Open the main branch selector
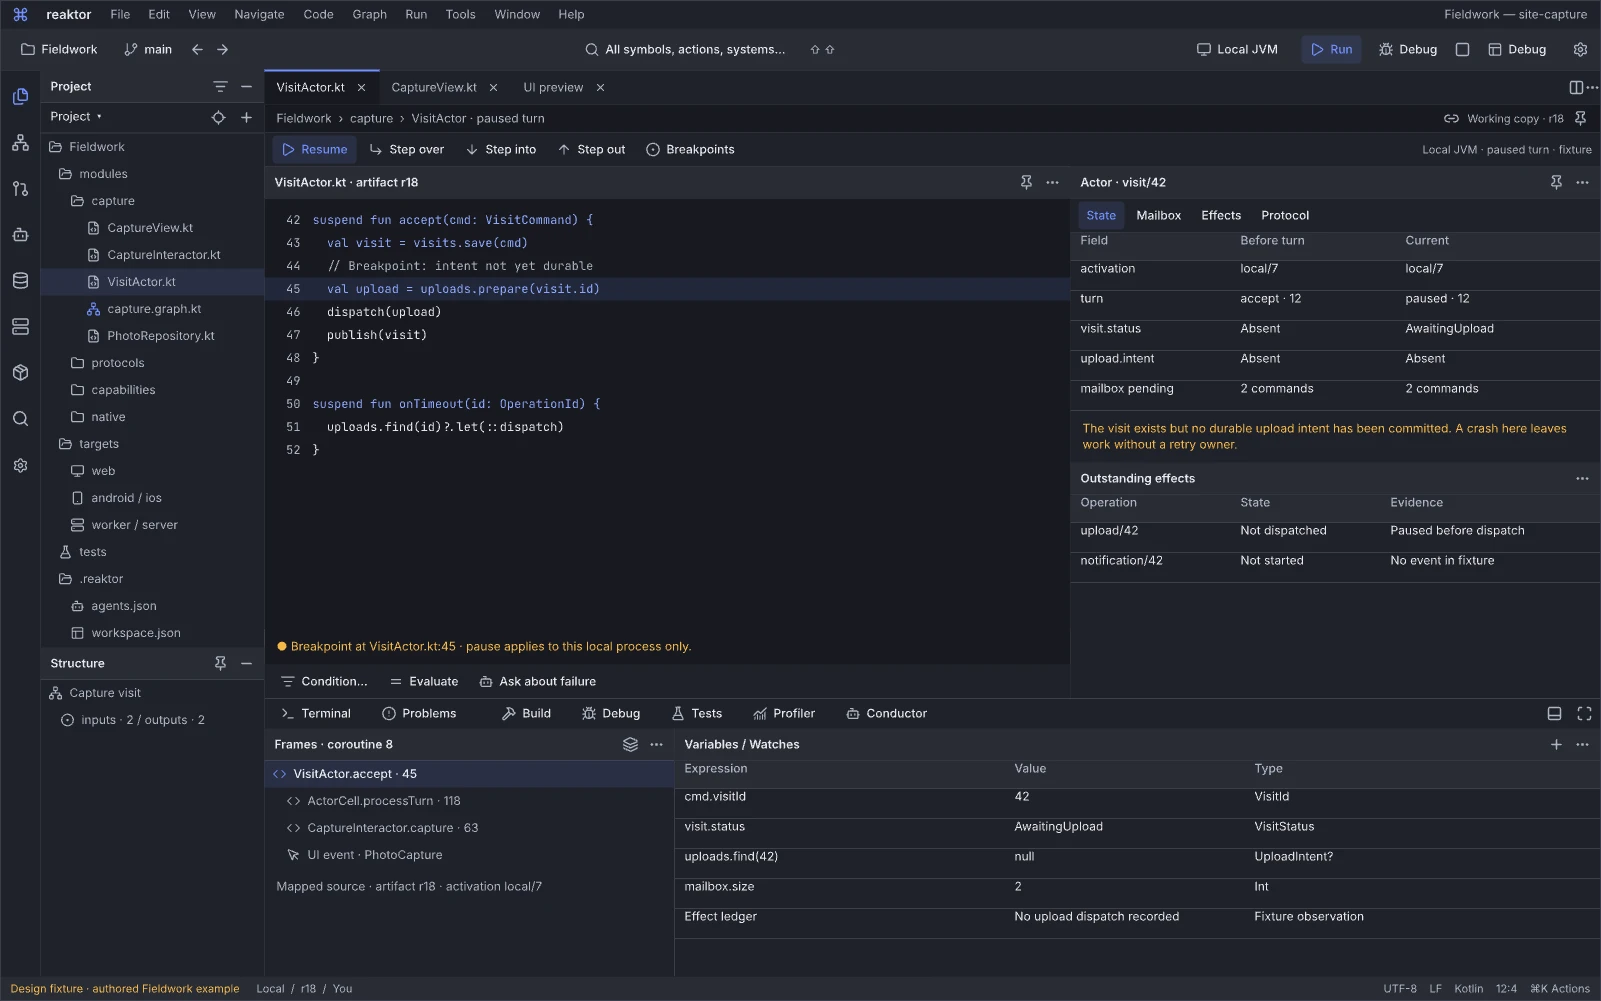This screenshot has width=1601, height=1001. tap(148, 49)
